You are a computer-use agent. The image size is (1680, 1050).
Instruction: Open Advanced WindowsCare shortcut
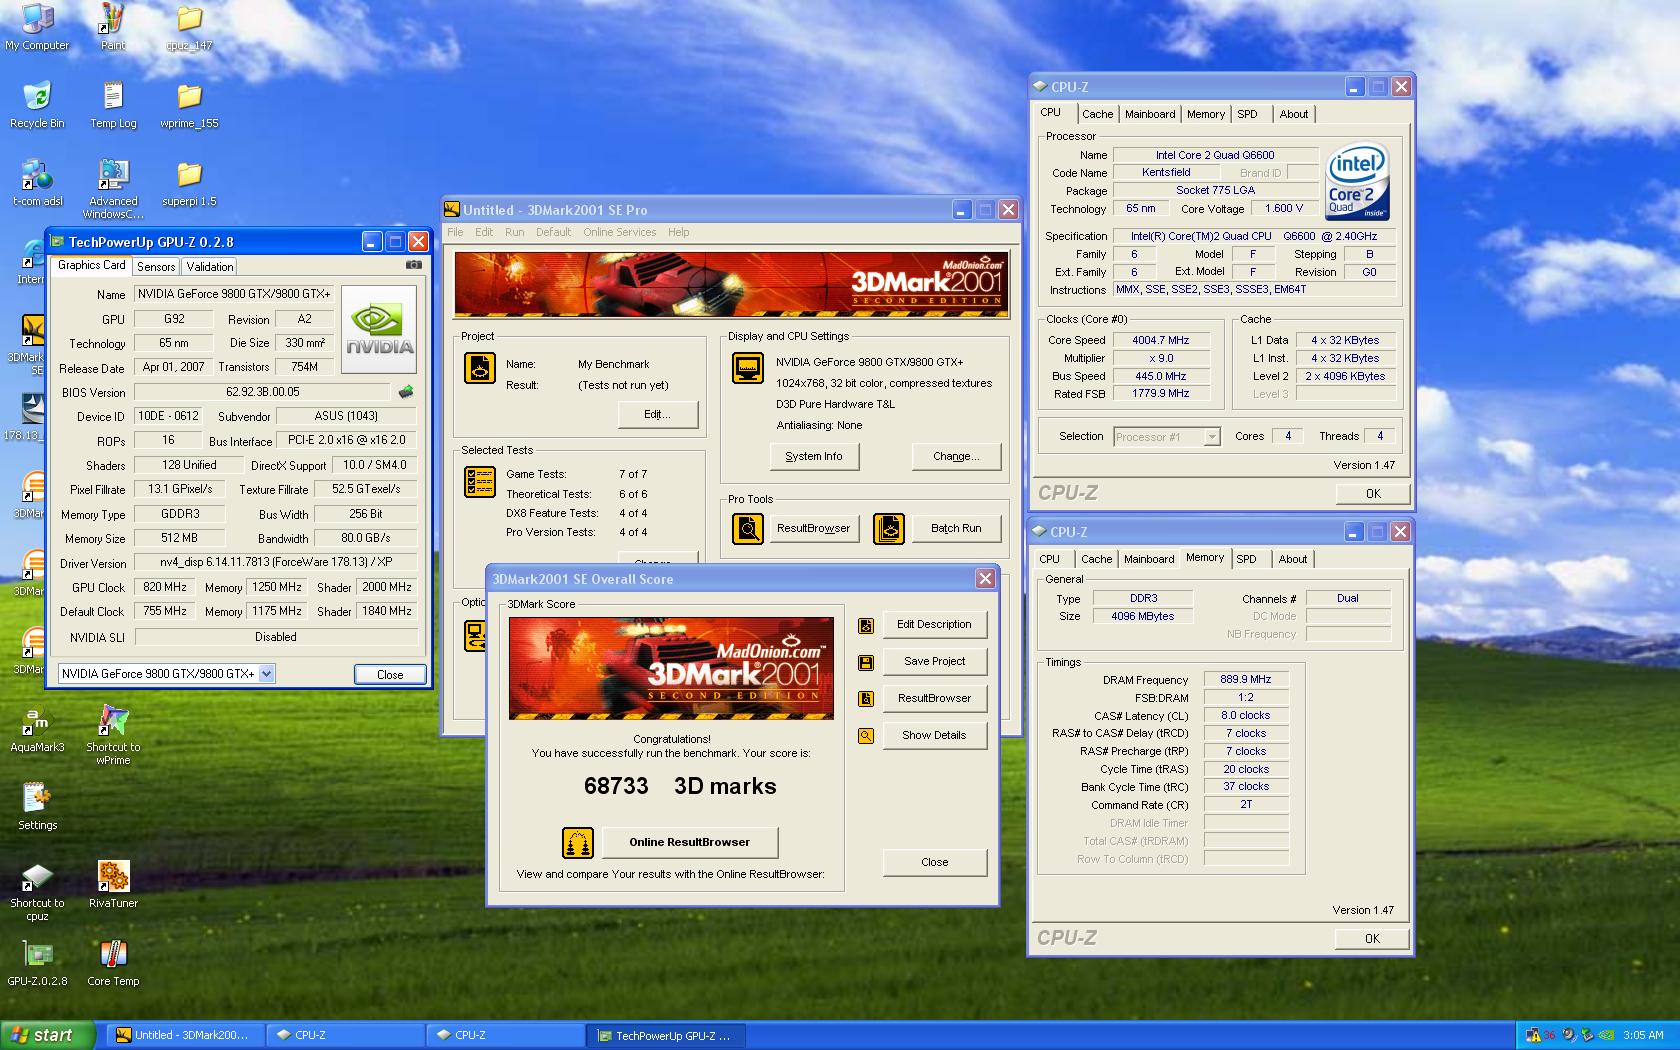click(x=113, y=189)
